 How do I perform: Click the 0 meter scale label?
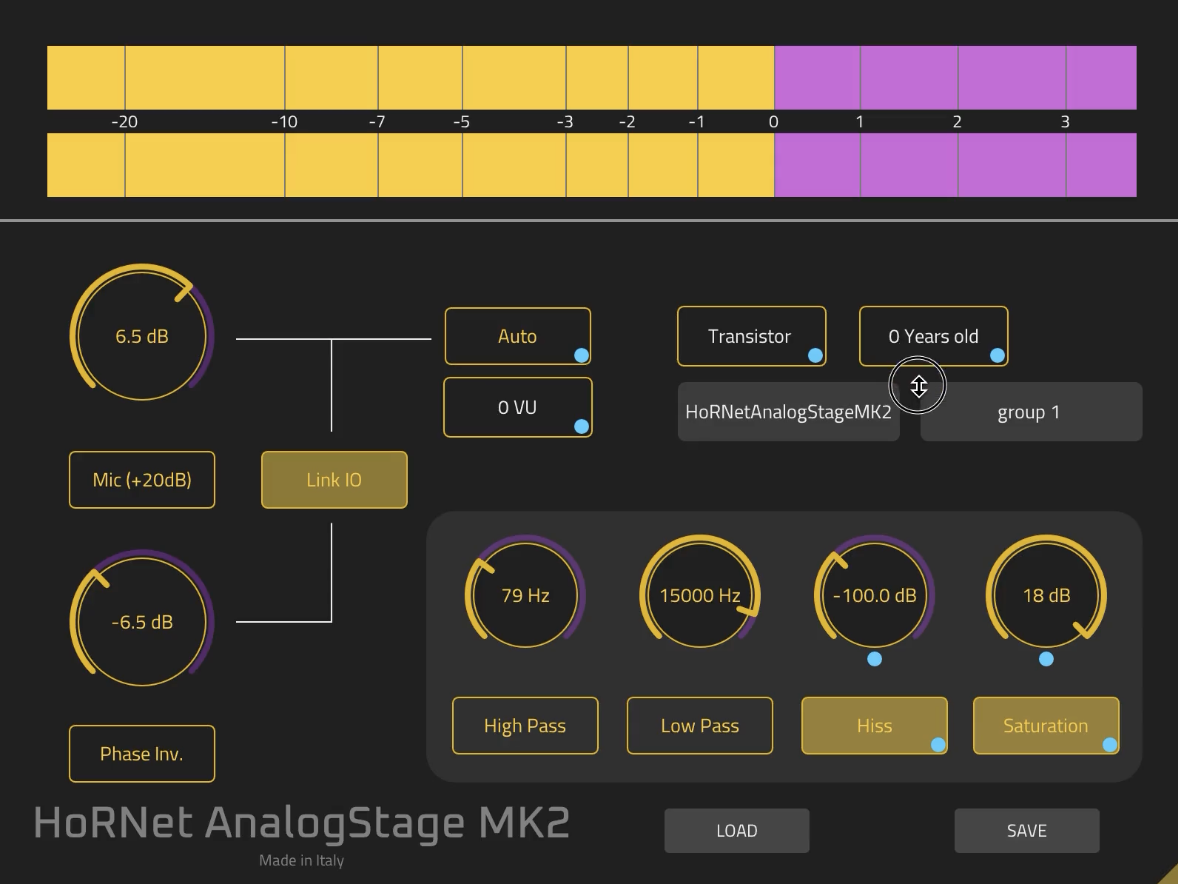[x=774, y=122]
